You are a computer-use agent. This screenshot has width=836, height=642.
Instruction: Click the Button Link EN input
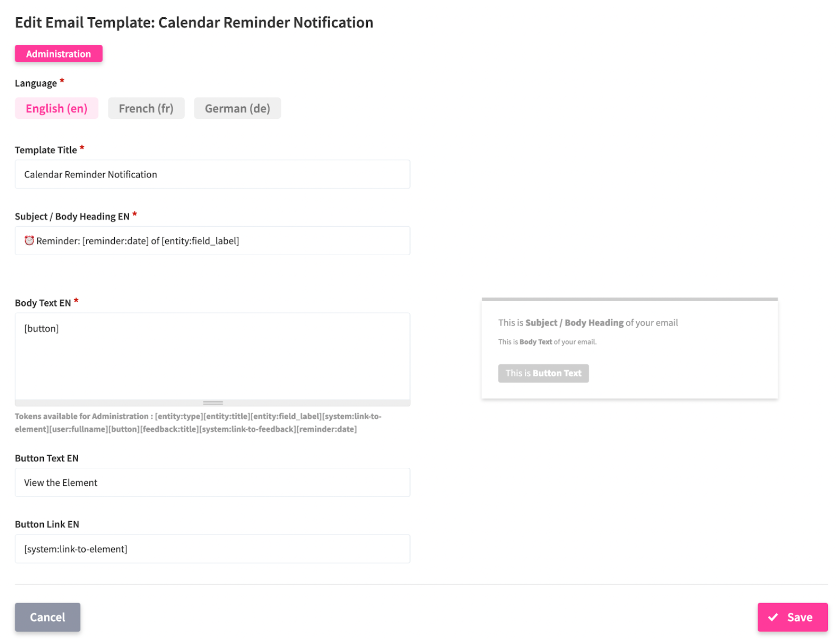(x=212, y=548)
